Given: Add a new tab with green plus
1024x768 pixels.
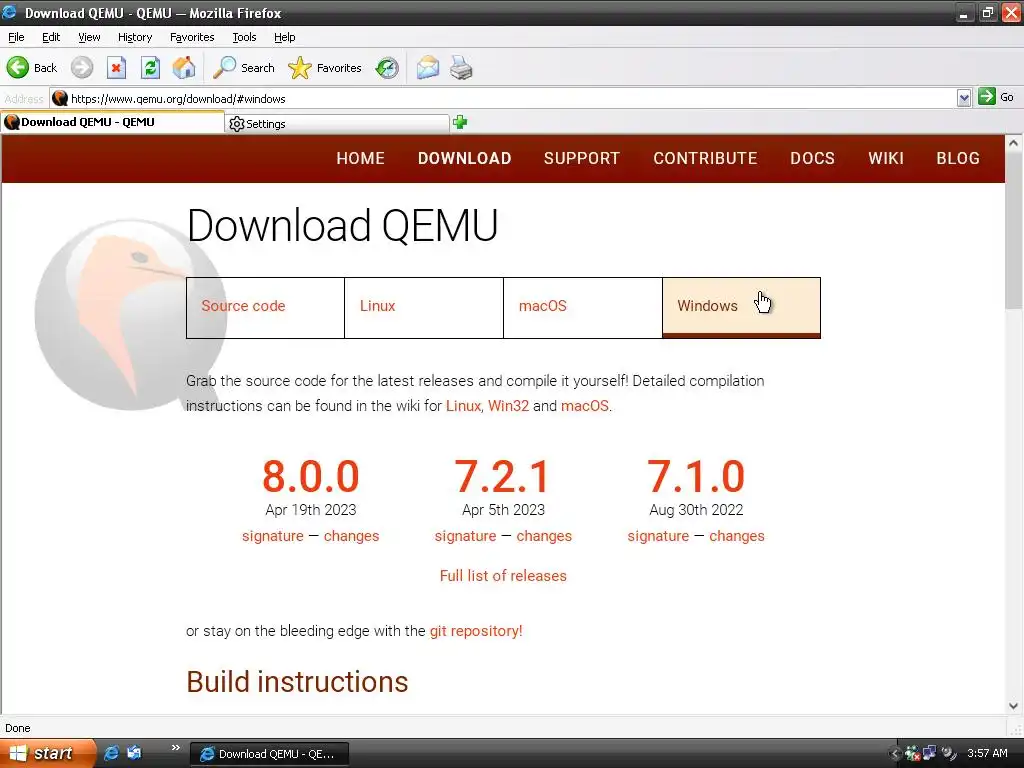Looking at the screenshot, I should 460,122.
